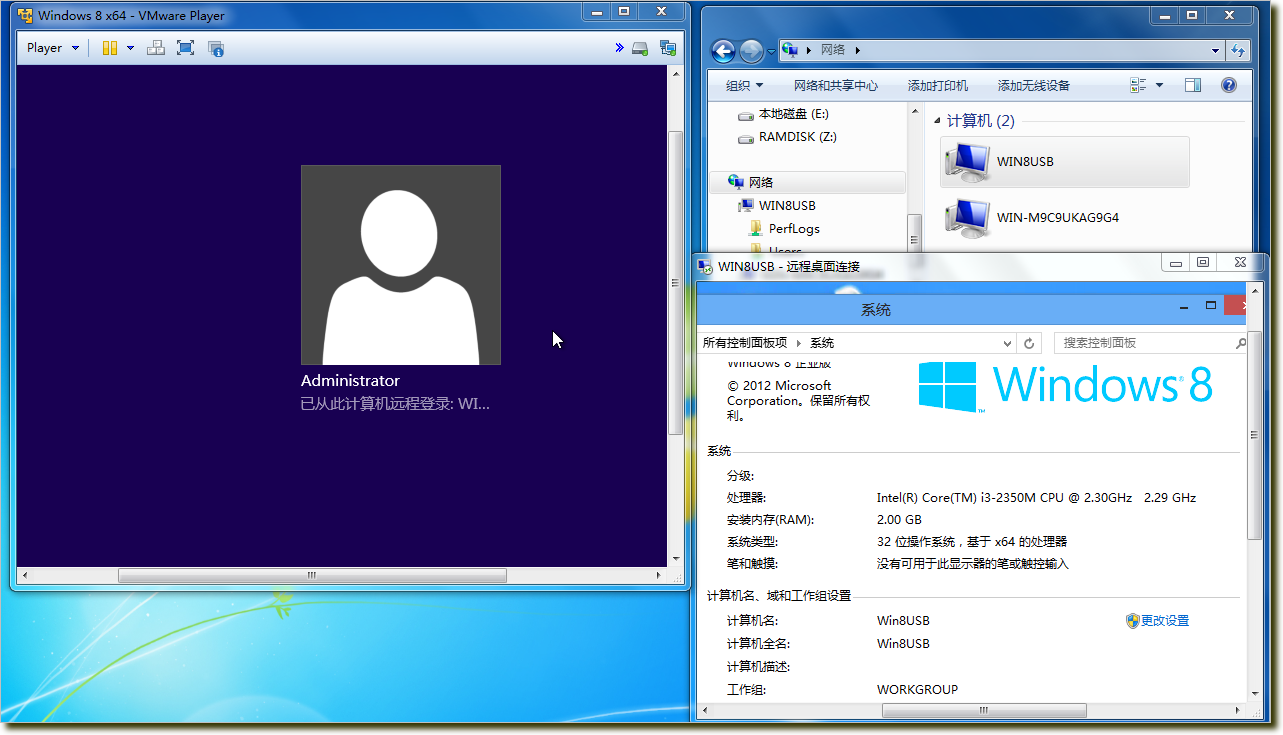
Task: Open the Player menu in VMware Player
Action: 52,48
